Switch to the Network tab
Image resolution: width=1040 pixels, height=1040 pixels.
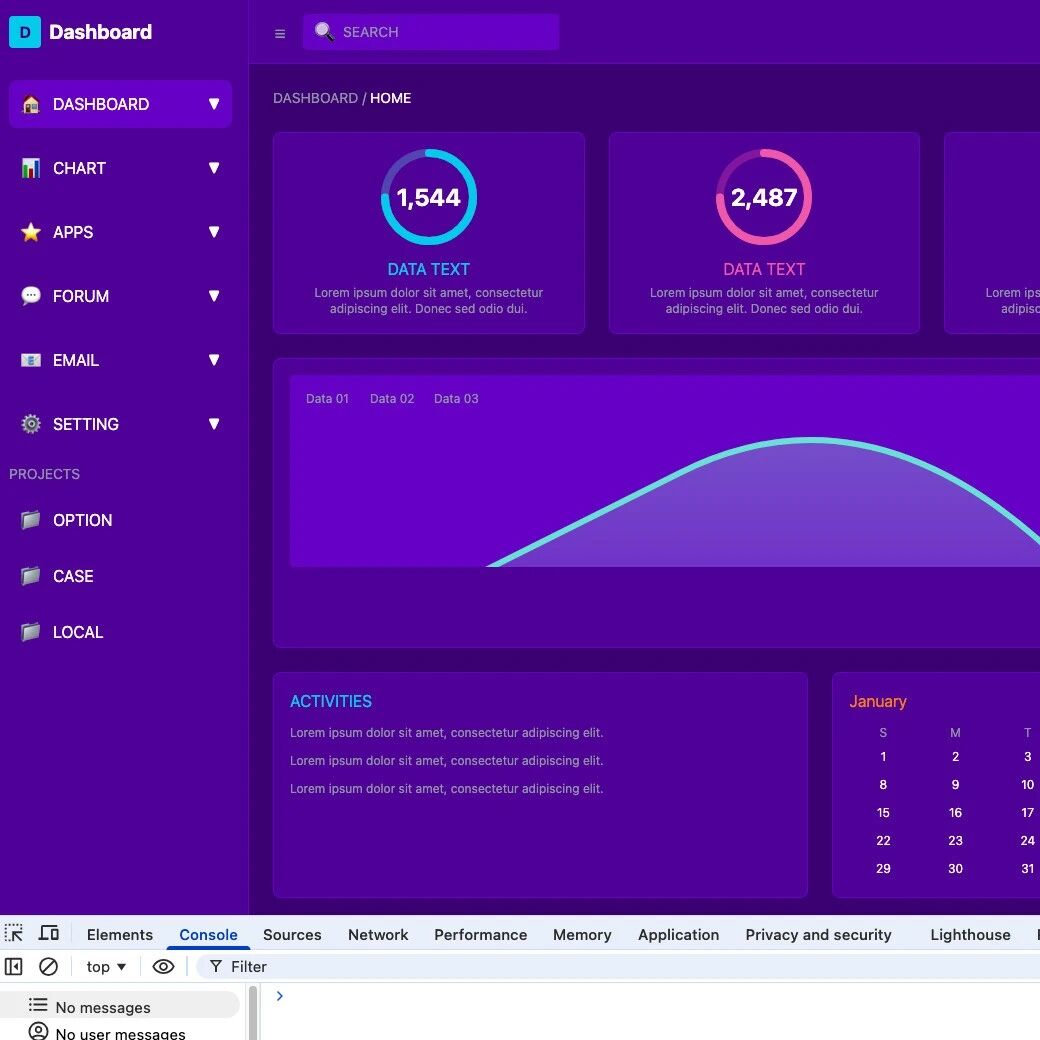[378, 934]
